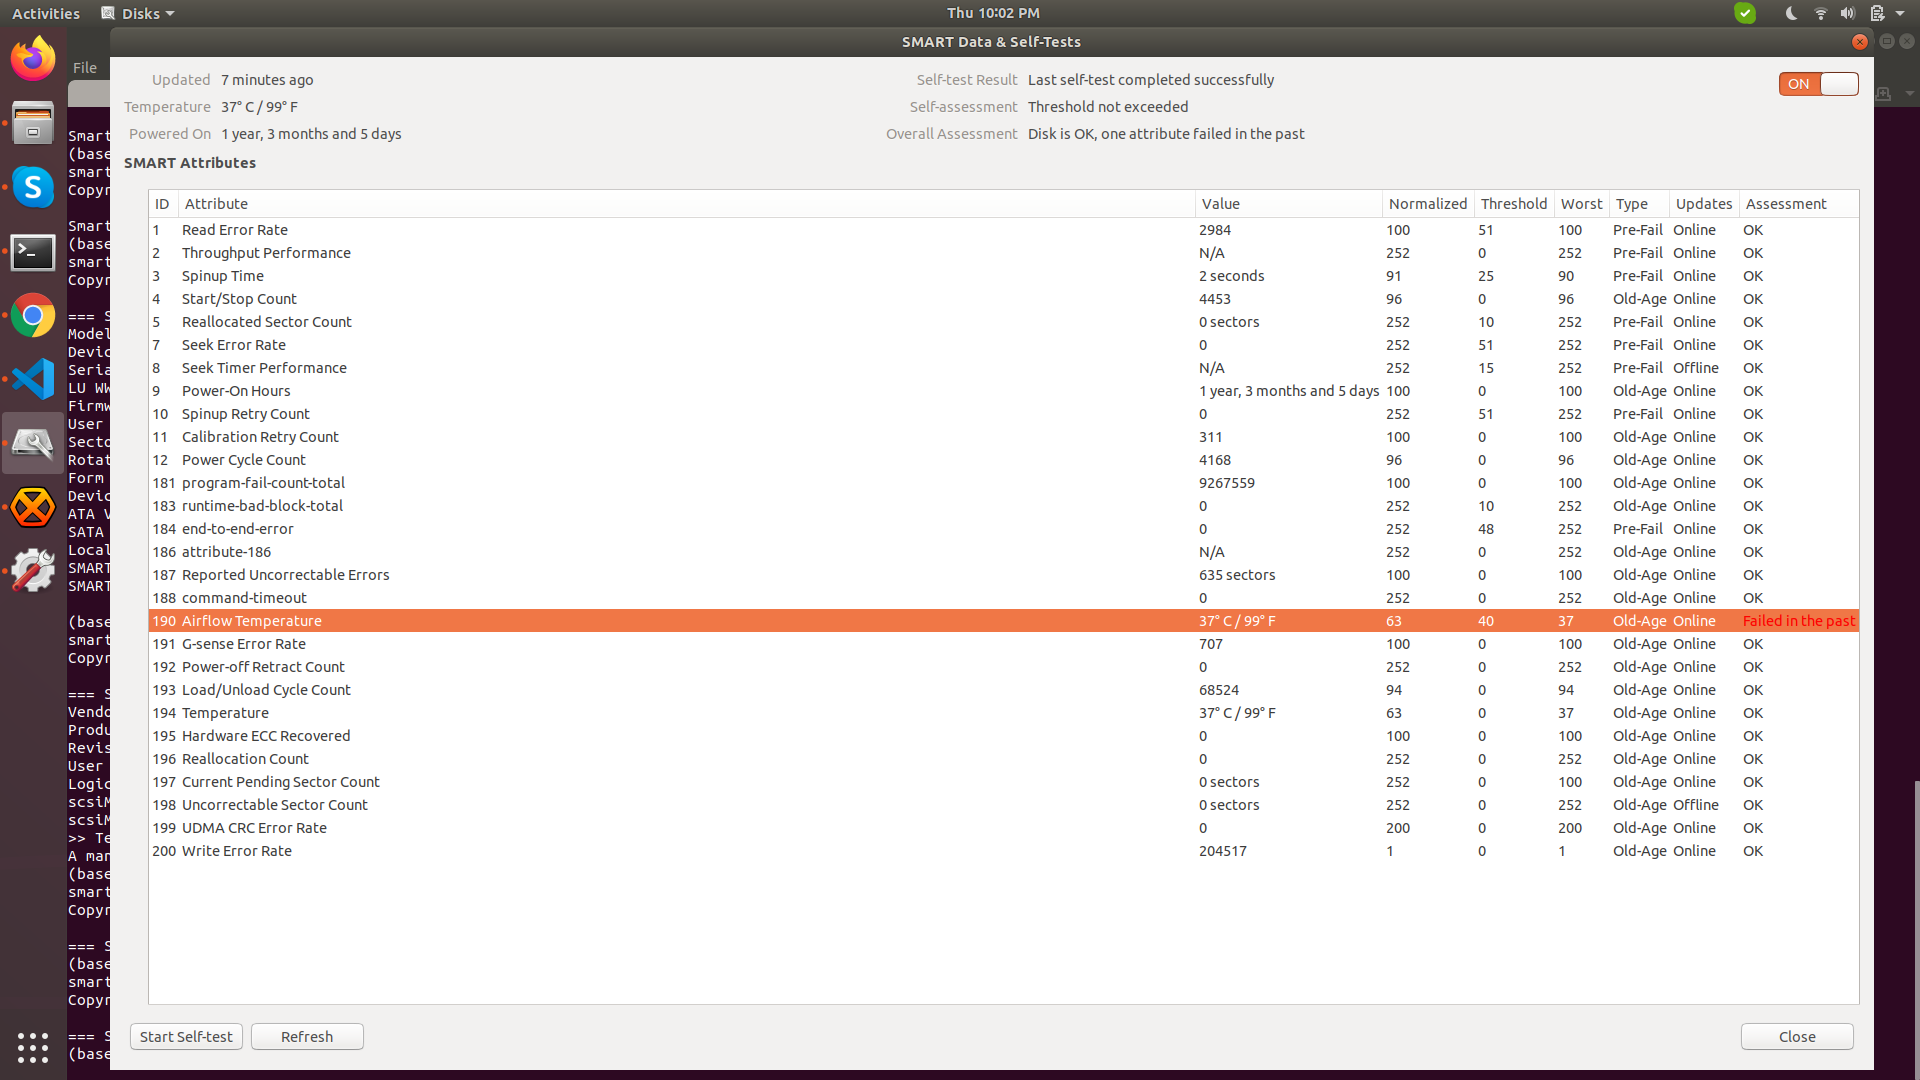The height and width of the screenshot is (1080, 1920).
Task: Open wrench tools app in dock
Action: 33,571
